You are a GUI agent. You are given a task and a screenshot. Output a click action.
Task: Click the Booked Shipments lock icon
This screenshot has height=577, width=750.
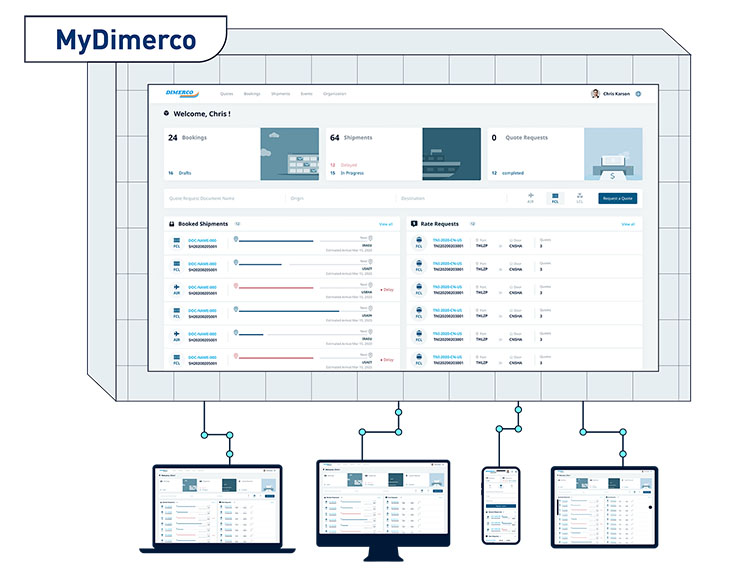pyautogui.click(x=172, y=223)
